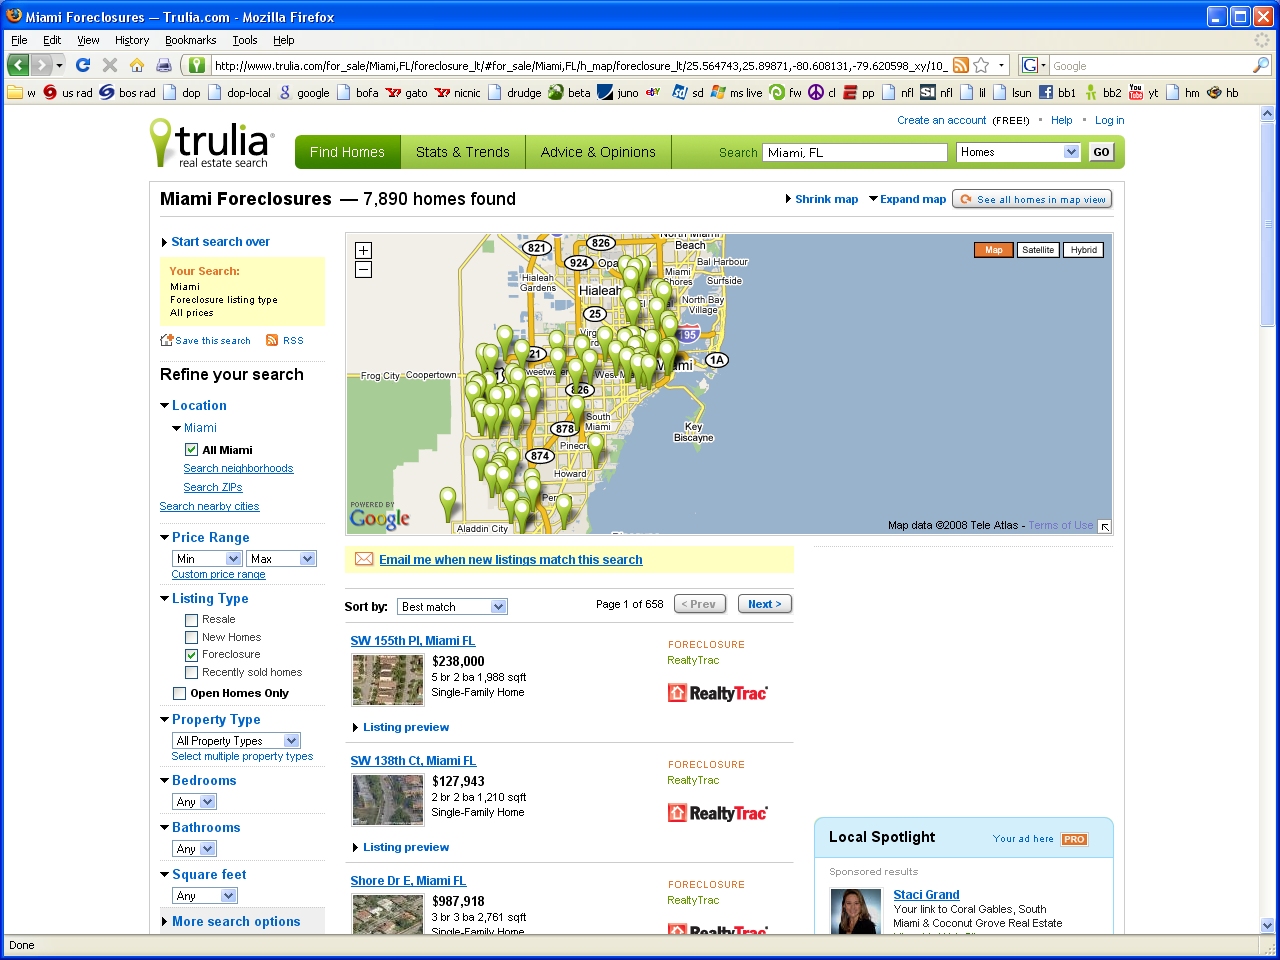Image resolution: width=1280 pixels, height=960 pixels.
Task: Switch the map to Hybrid view
Action: [x=1083, y=250]
